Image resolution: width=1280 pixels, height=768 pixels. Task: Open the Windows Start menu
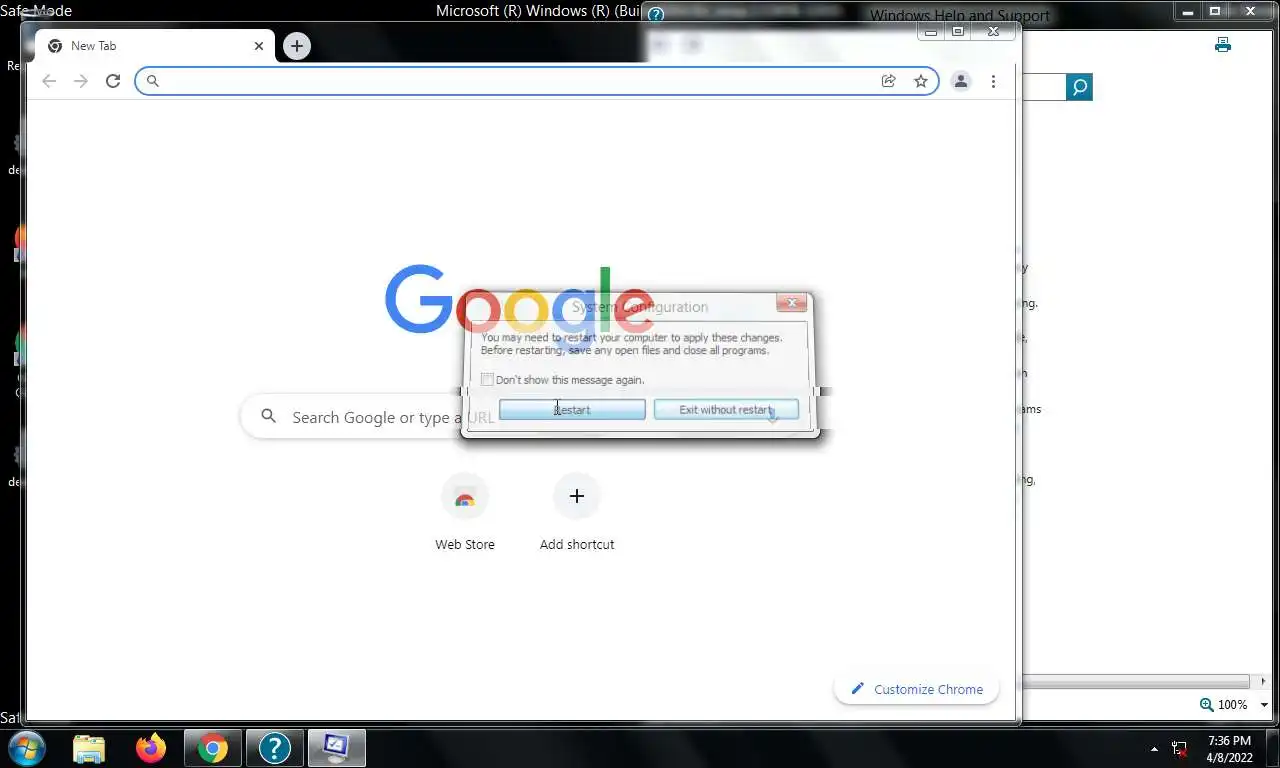point(26,748)
